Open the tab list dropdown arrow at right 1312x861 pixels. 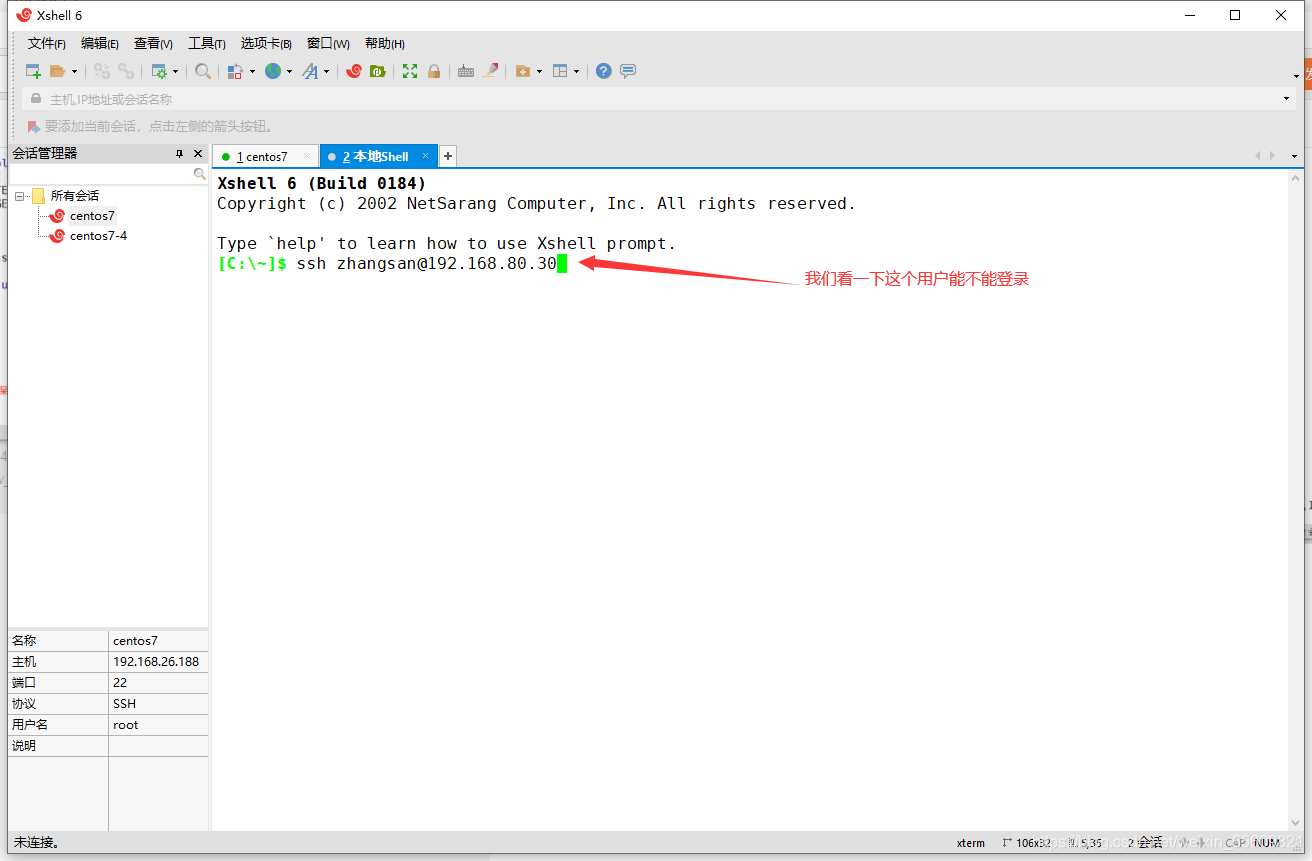(1295, 156)
